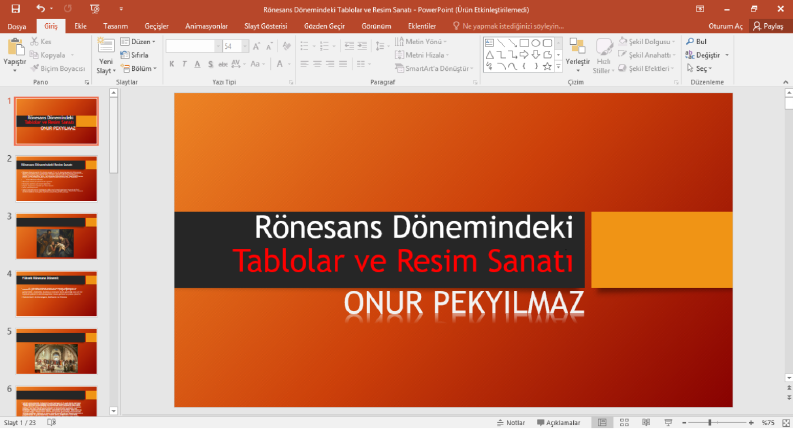Click the Yerleştir arrange button
Viewport: 793px width, 446px height.
tap(578, 55)
